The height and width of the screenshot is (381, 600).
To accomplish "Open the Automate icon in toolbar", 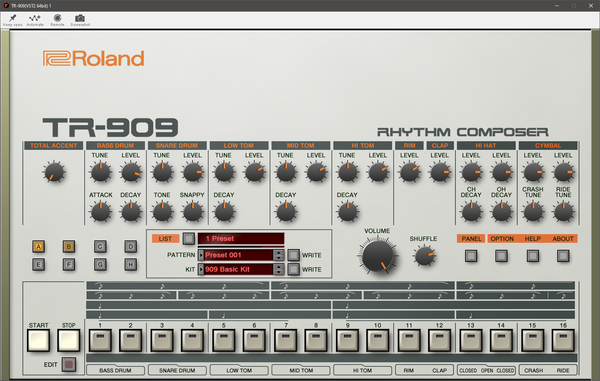I will [x=35, y=18].
